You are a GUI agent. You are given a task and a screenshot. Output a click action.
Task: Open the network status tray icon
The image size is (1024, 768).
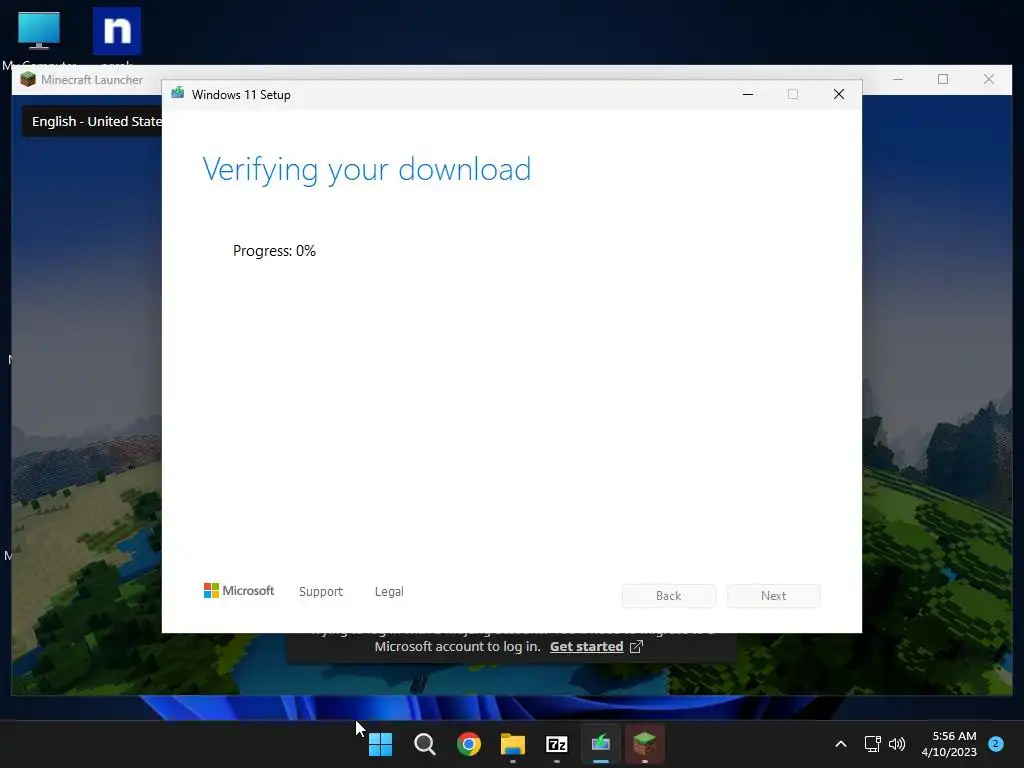coord(872,744)
